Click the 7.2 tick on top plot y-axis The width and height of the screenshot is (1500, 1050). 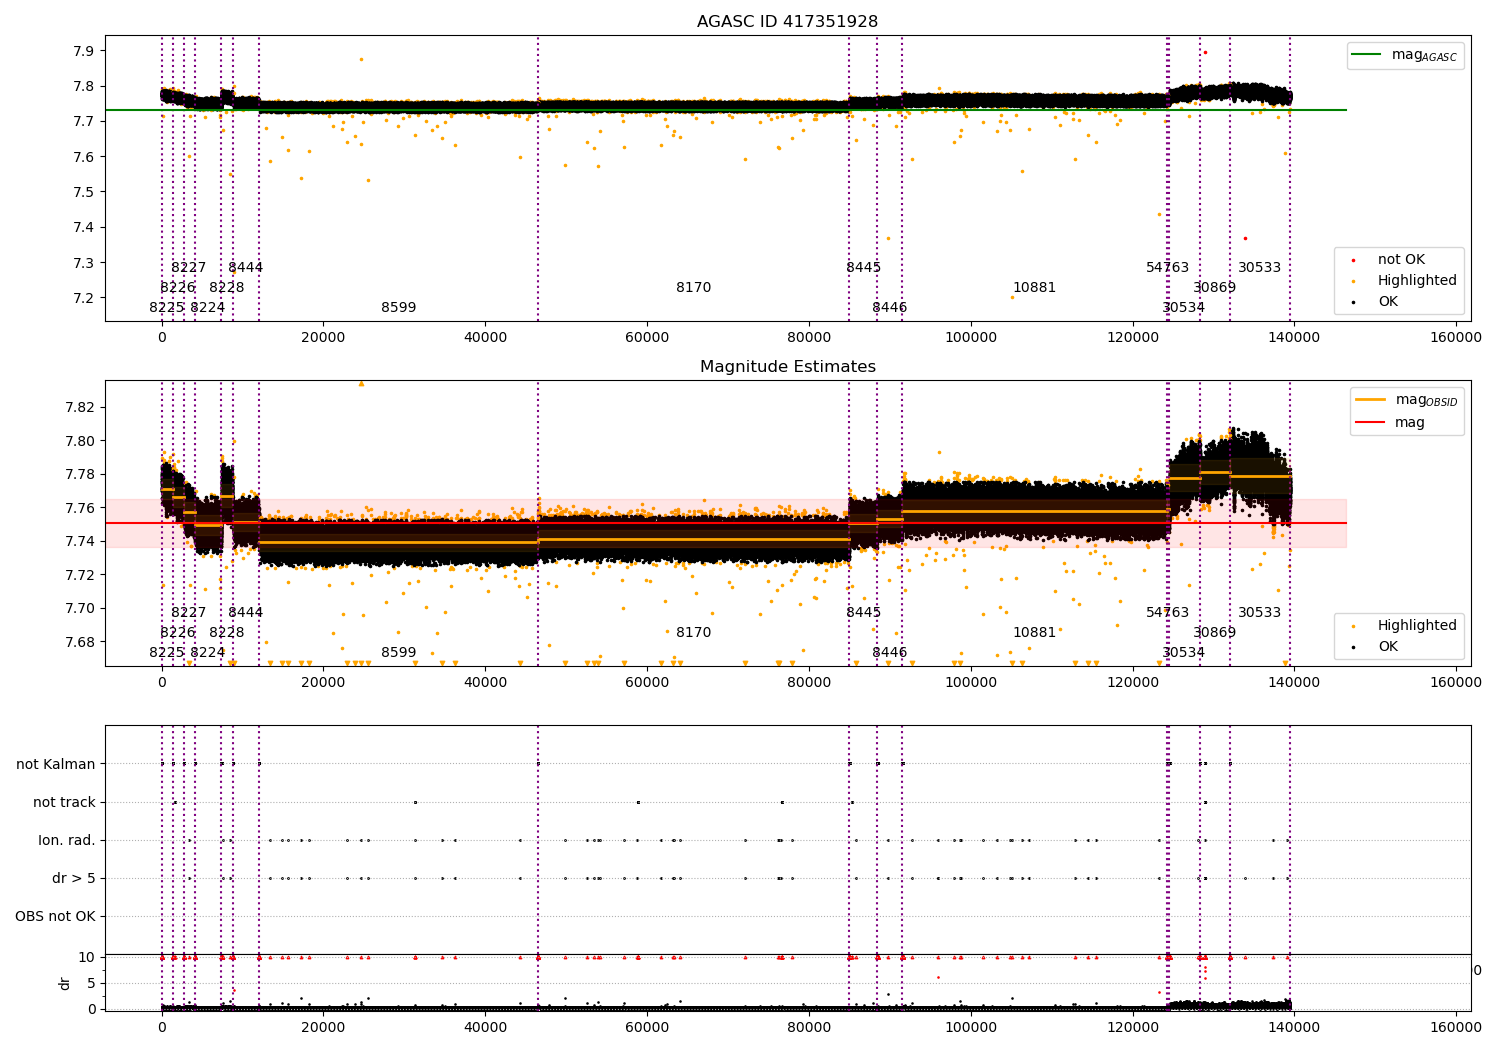(84, 298)
